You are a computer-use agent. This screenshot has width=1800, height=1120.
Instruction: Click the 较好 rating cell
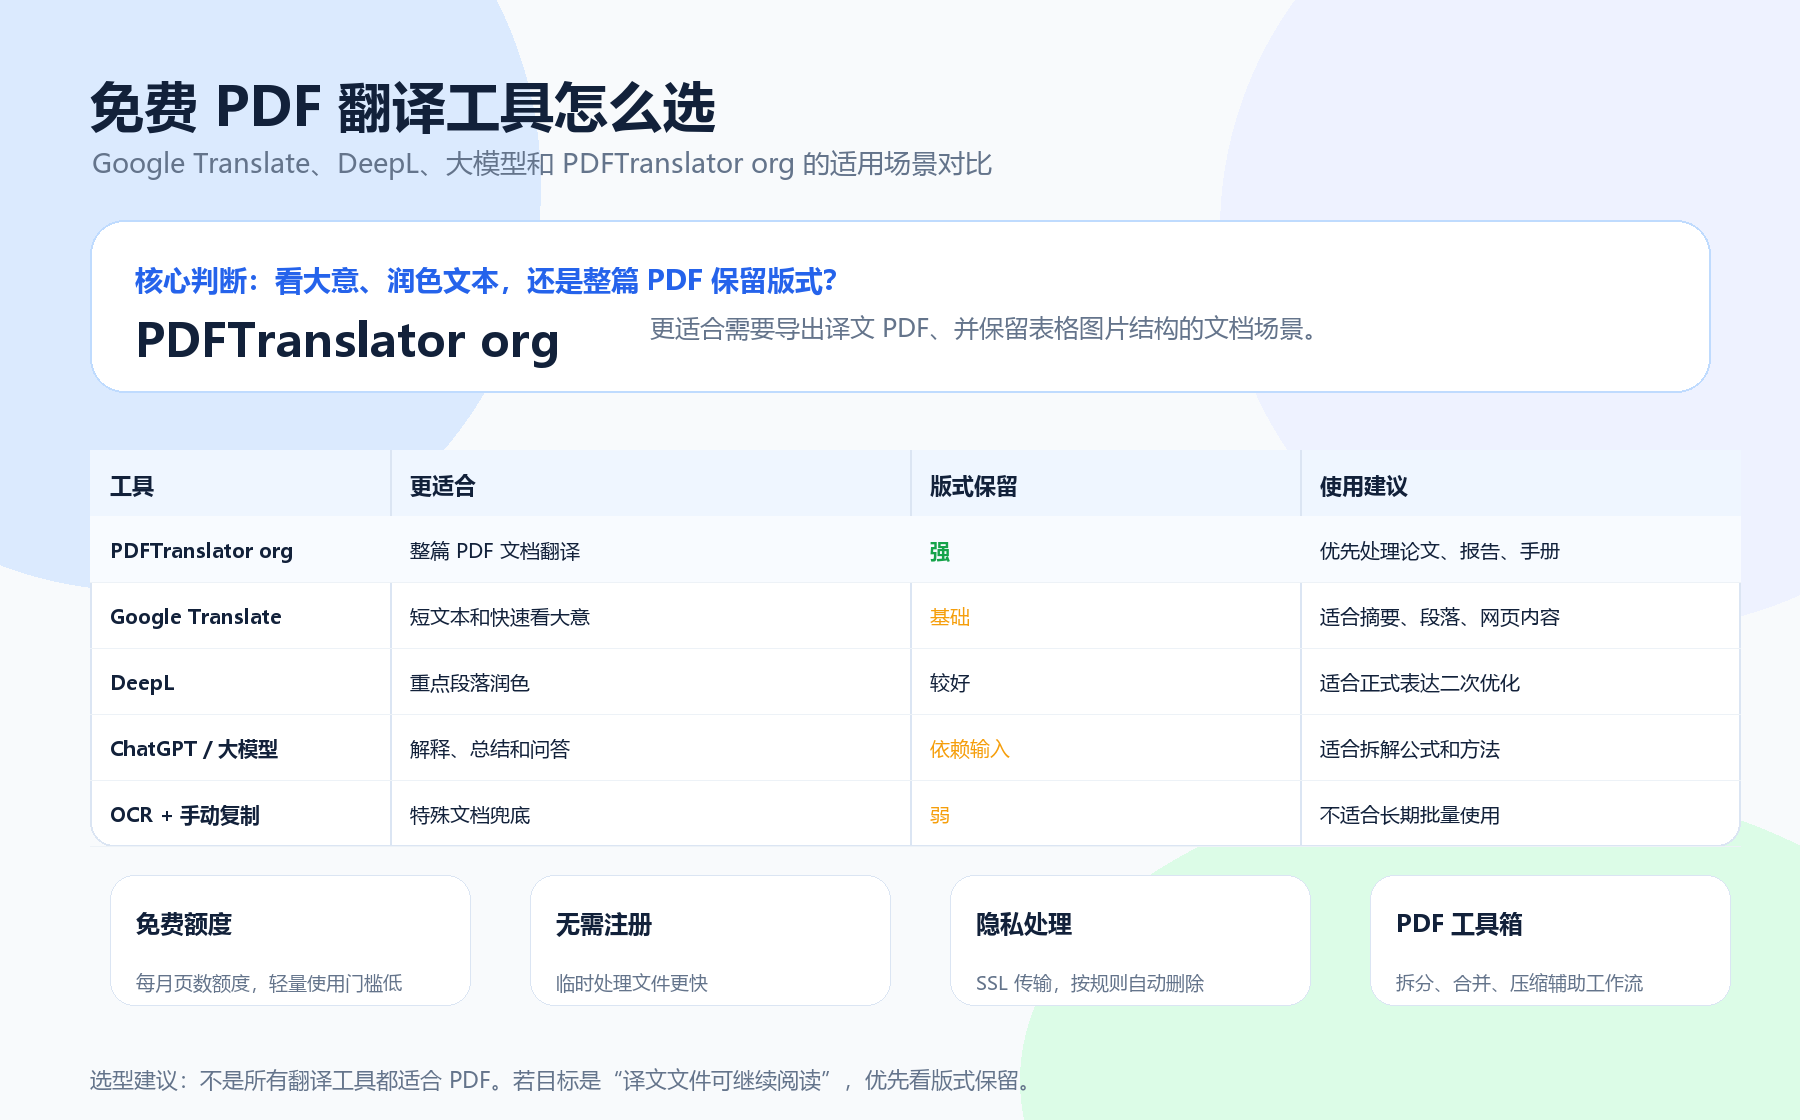[x=950, y=683]
